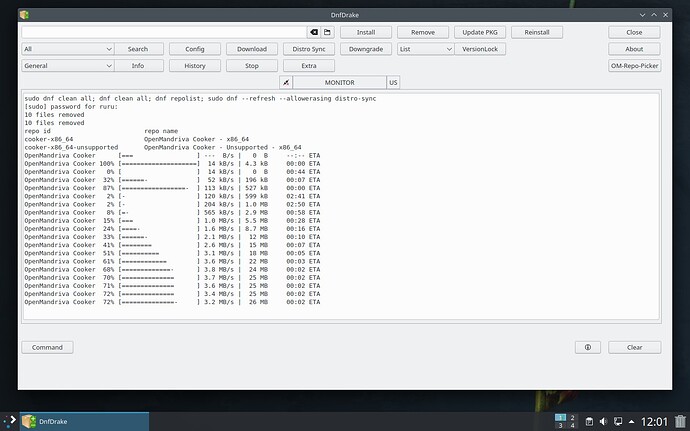690x431 pixels.
Task: Run Distro Sync
Action: 309,49
